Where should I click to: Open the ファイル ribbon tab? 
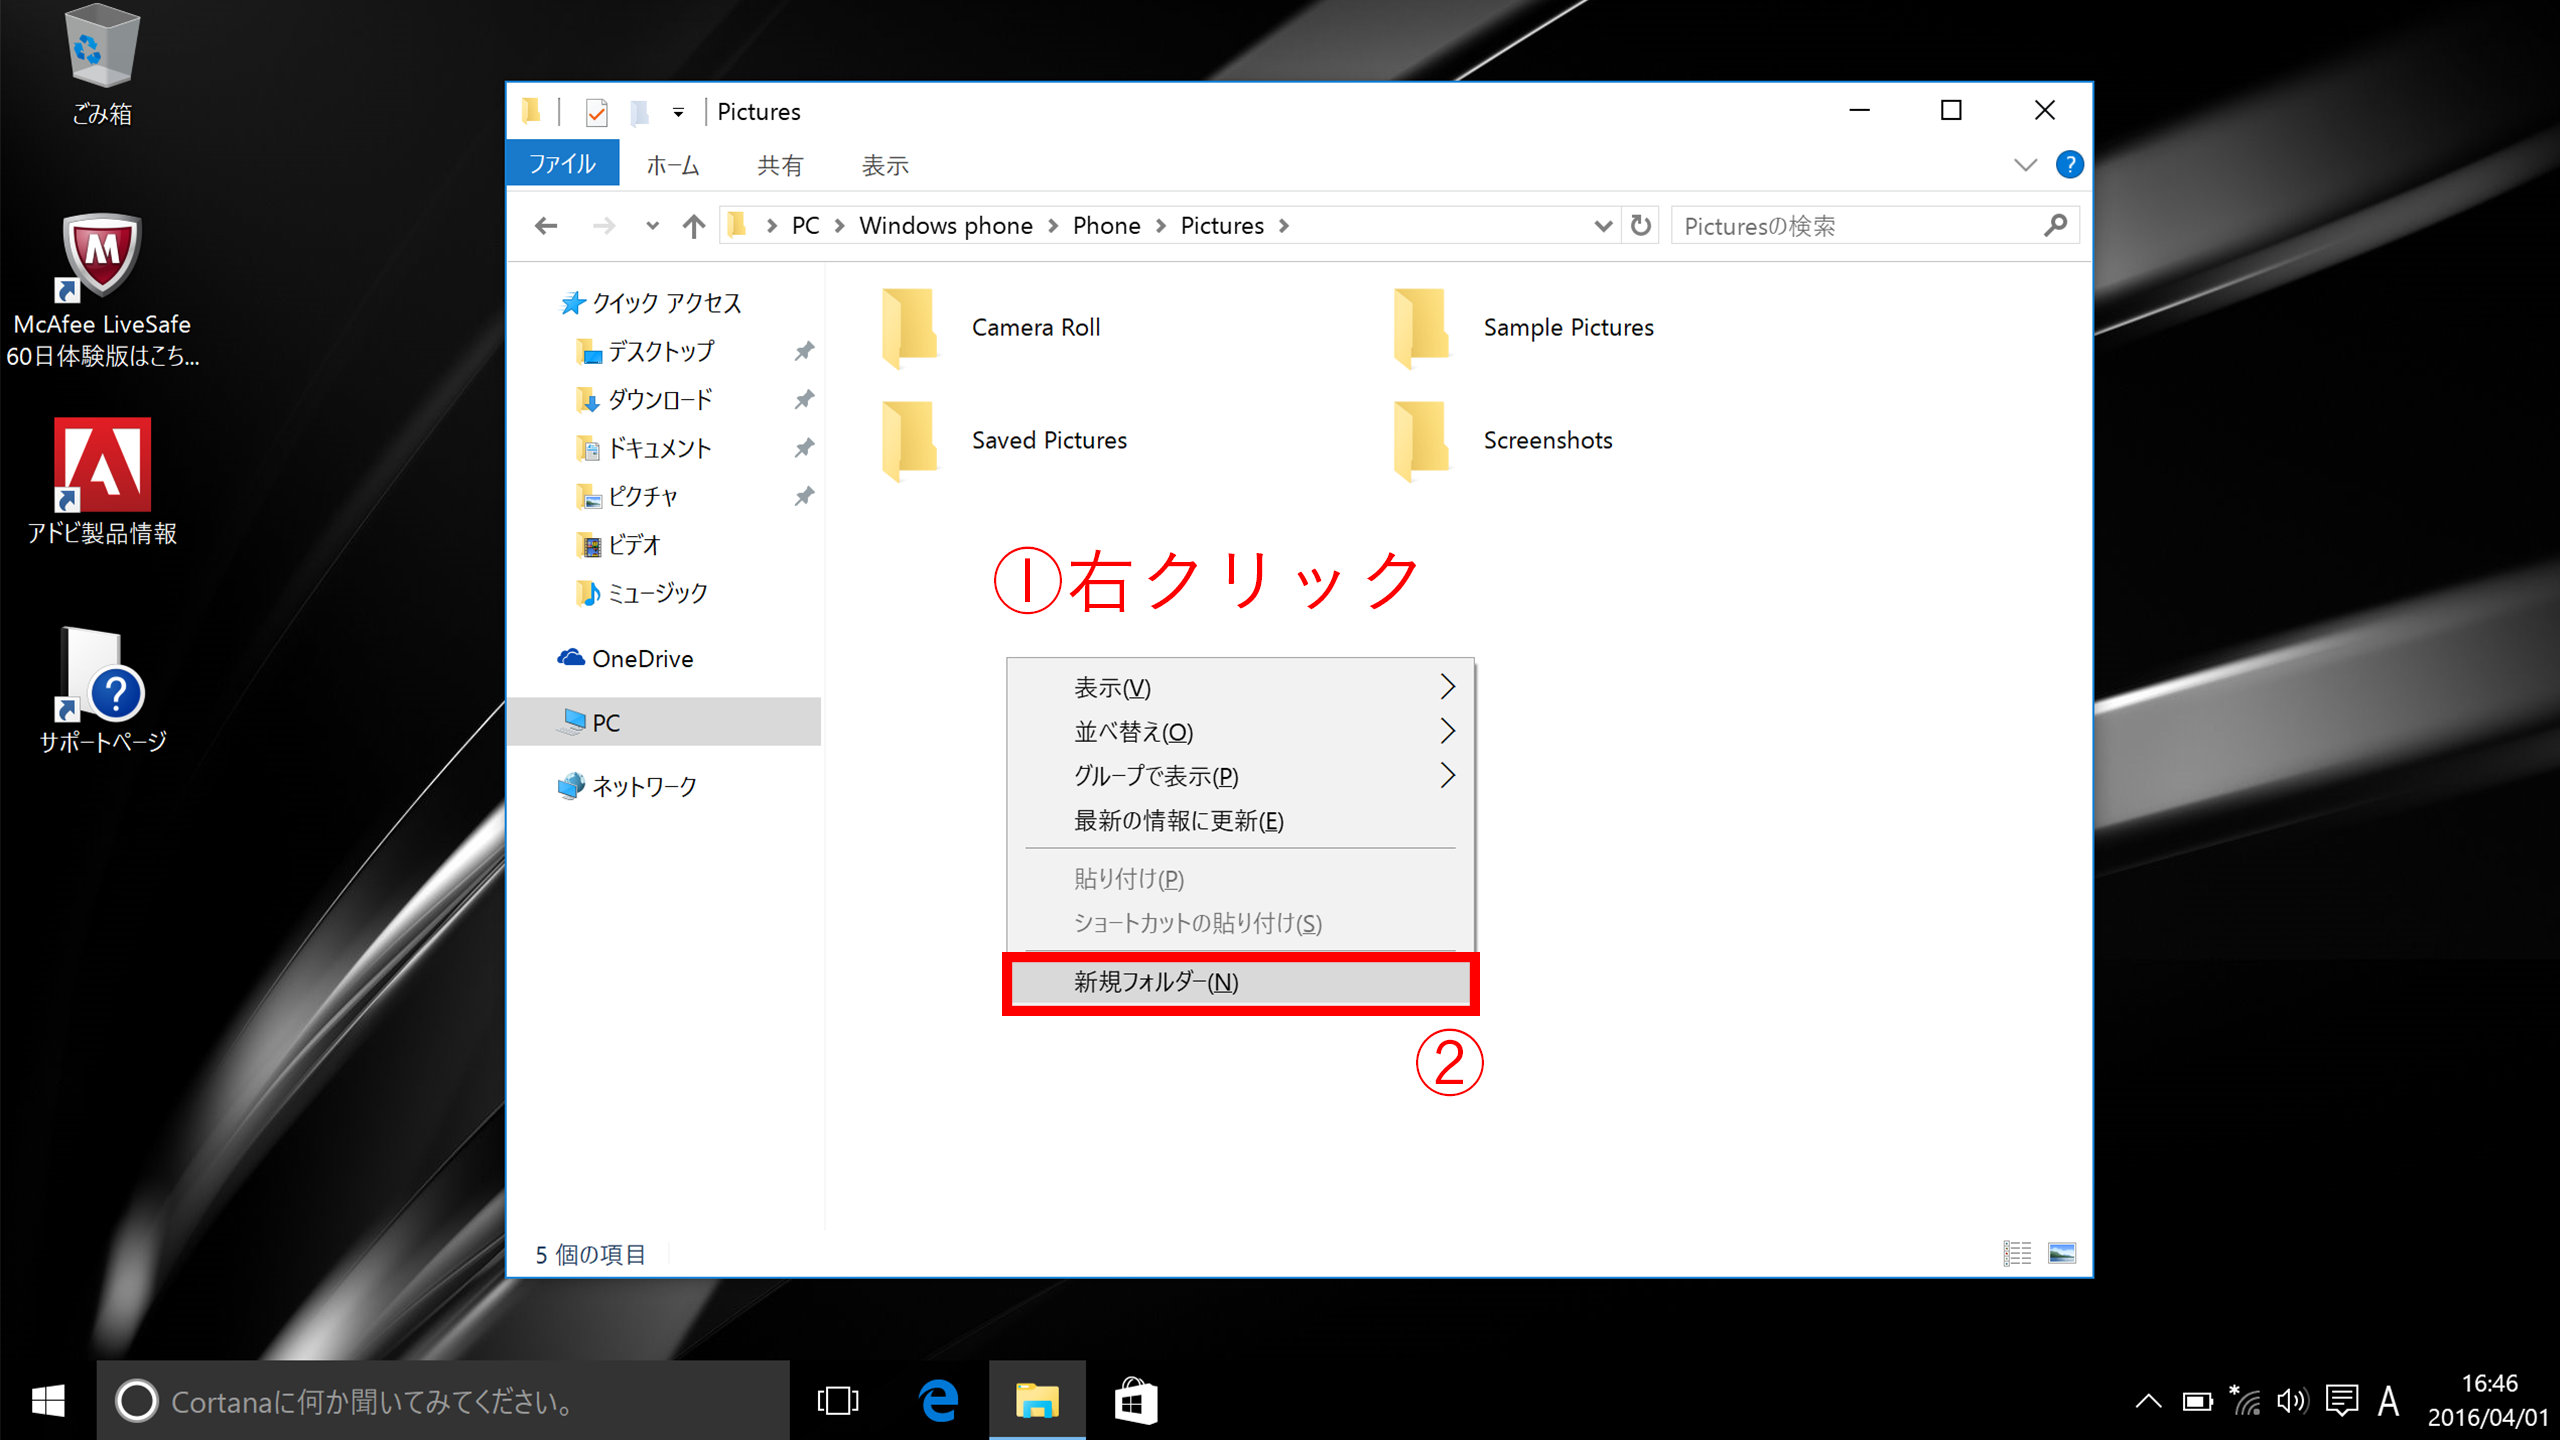point(562,164)
